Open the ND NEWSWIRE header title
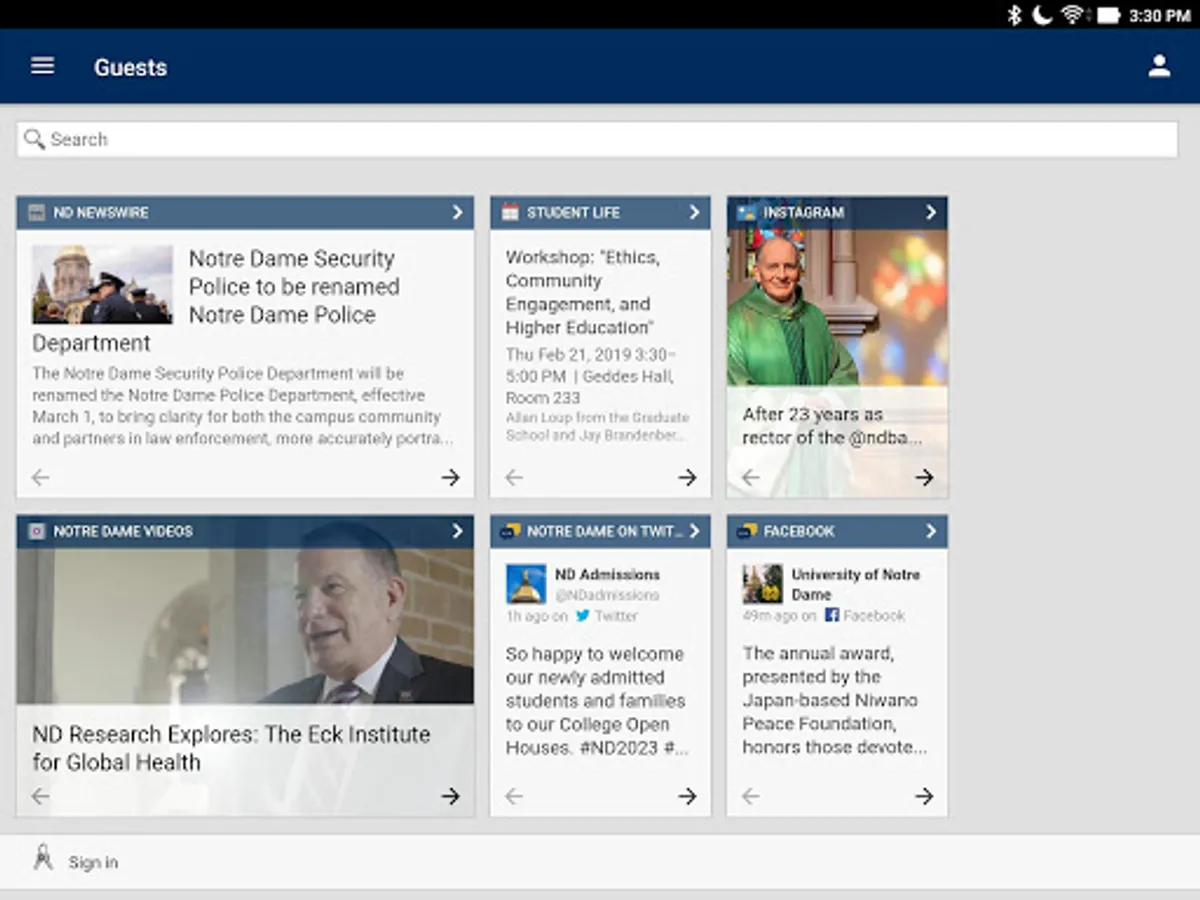The image size is (1200, 900). 101,212
